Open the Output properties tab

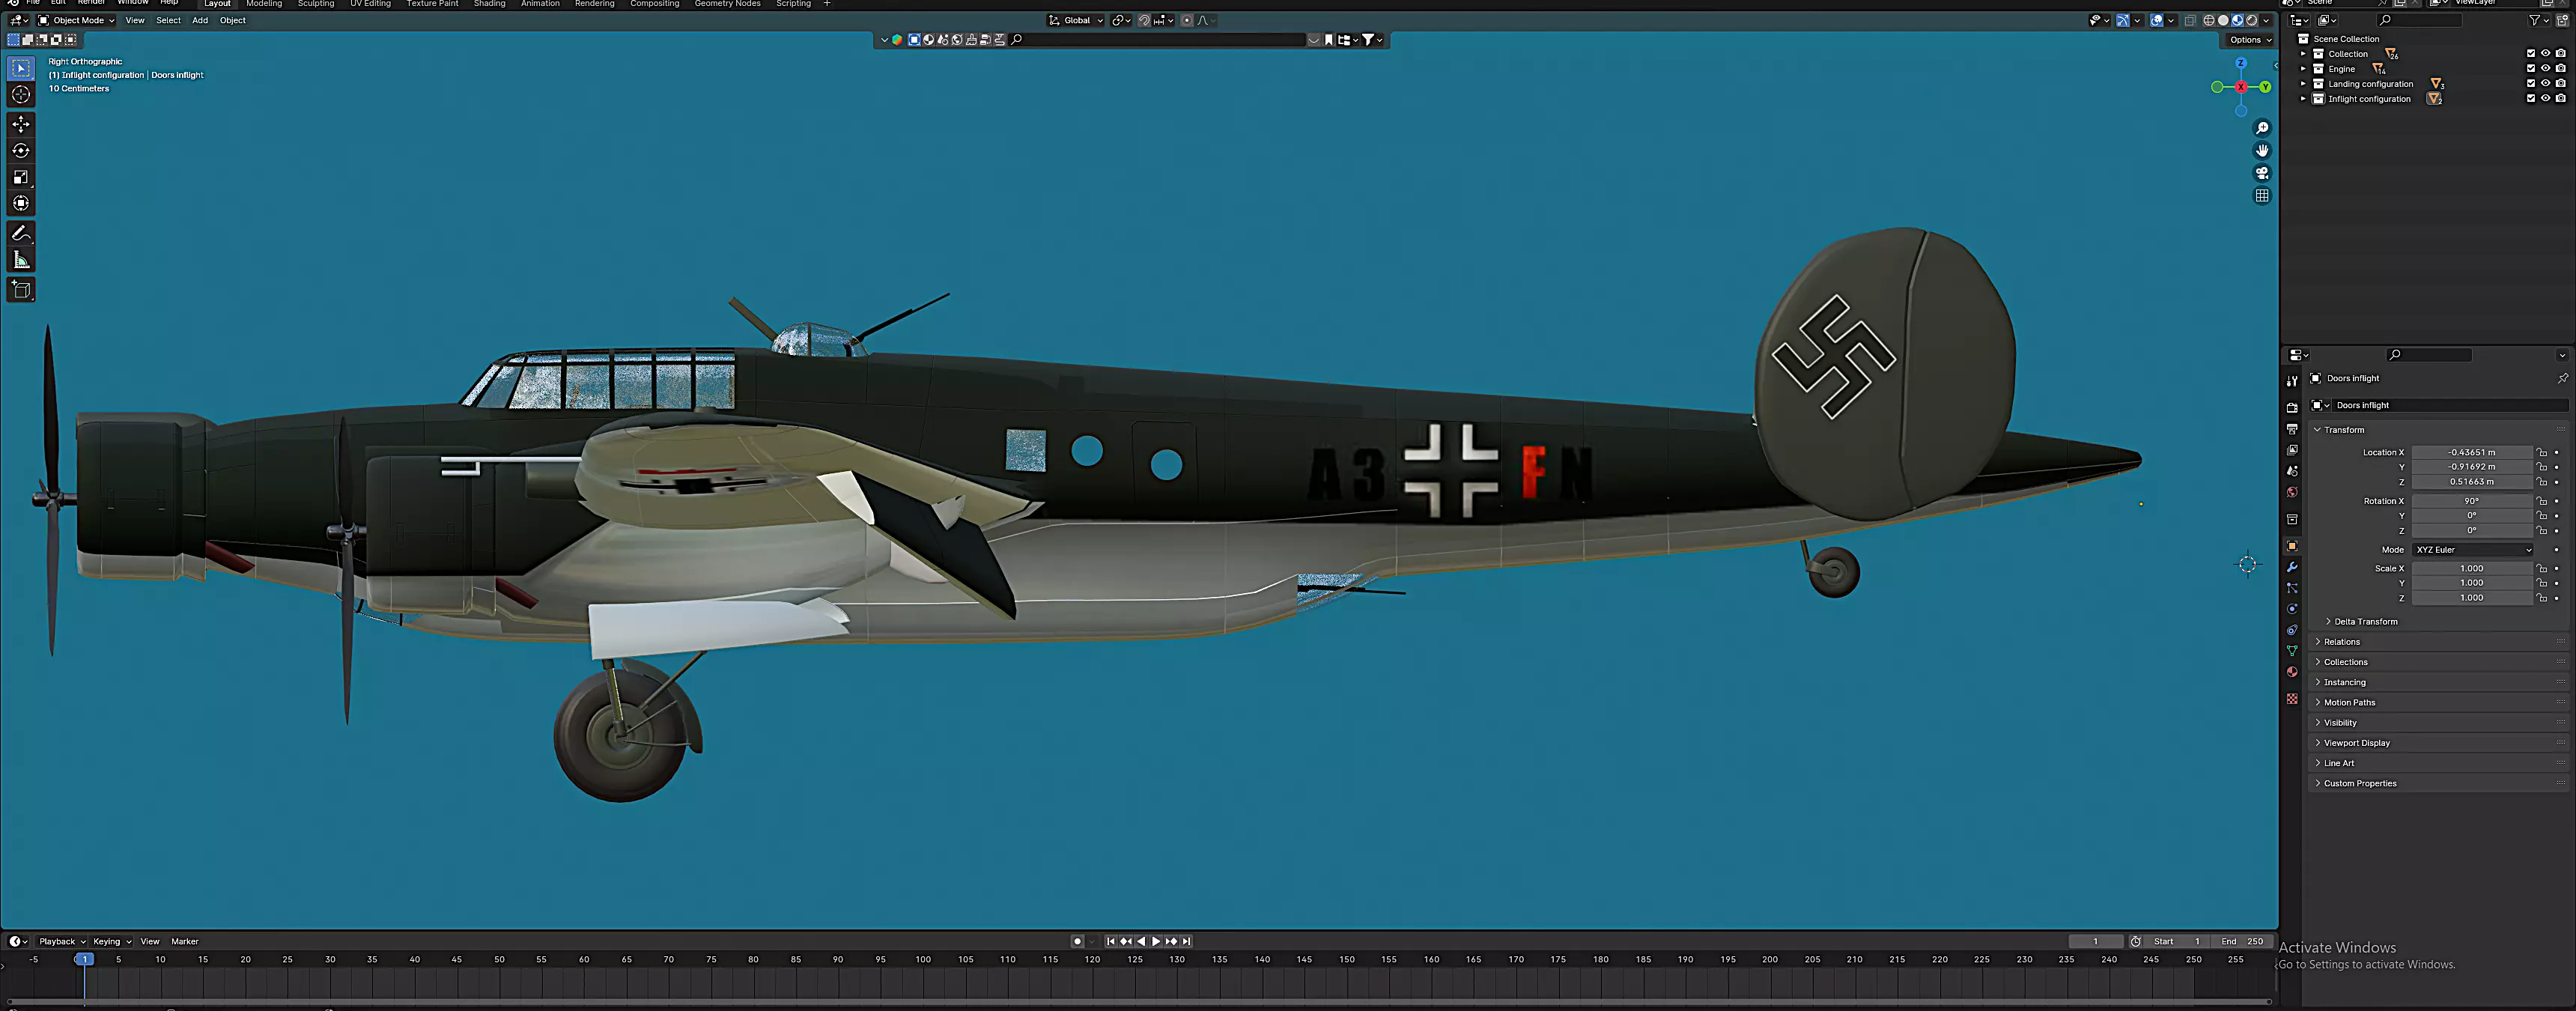point(2292,429)
